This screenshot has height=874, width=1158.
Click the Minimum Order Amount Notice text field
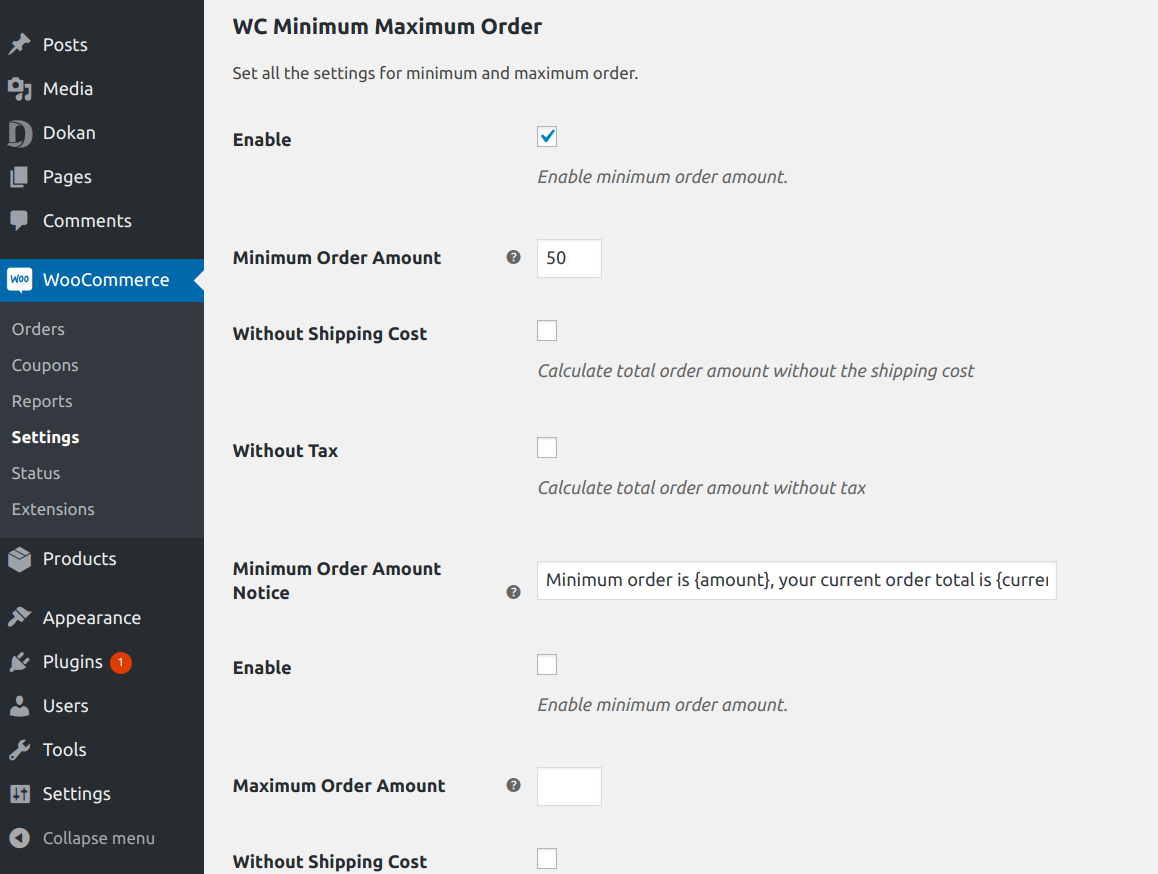(x=797, y=581)
